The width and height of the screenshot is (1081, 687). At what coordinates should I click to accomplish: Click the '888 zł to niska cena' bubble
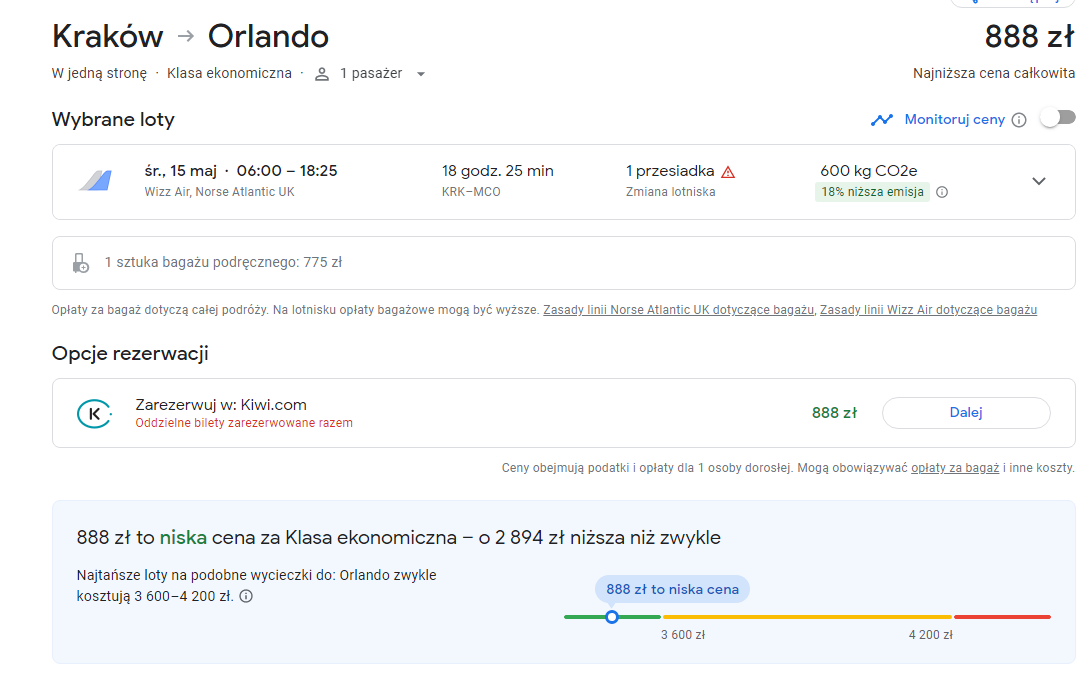click(x=672, y=589)
